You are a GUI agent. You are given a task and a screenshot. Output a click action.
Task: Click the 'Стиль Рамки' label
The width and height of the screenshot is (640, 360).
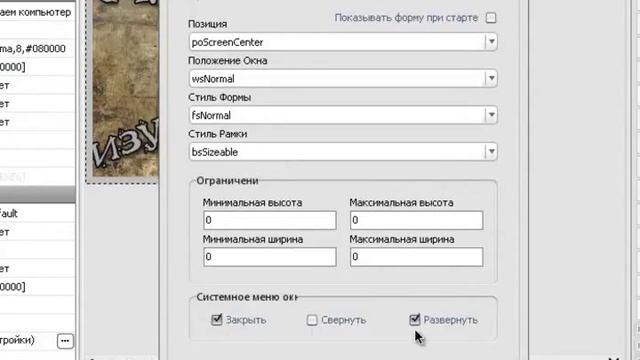point(218,134)
